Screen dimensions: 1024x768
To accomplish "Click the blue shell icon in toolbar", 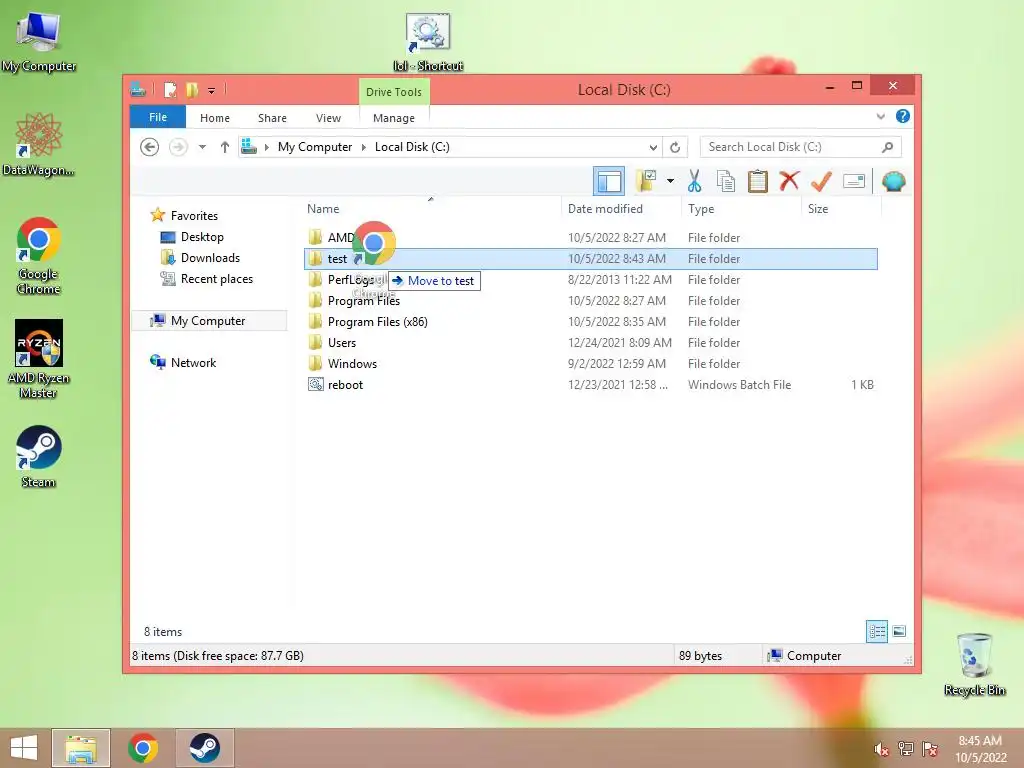I will coord(893,181).
